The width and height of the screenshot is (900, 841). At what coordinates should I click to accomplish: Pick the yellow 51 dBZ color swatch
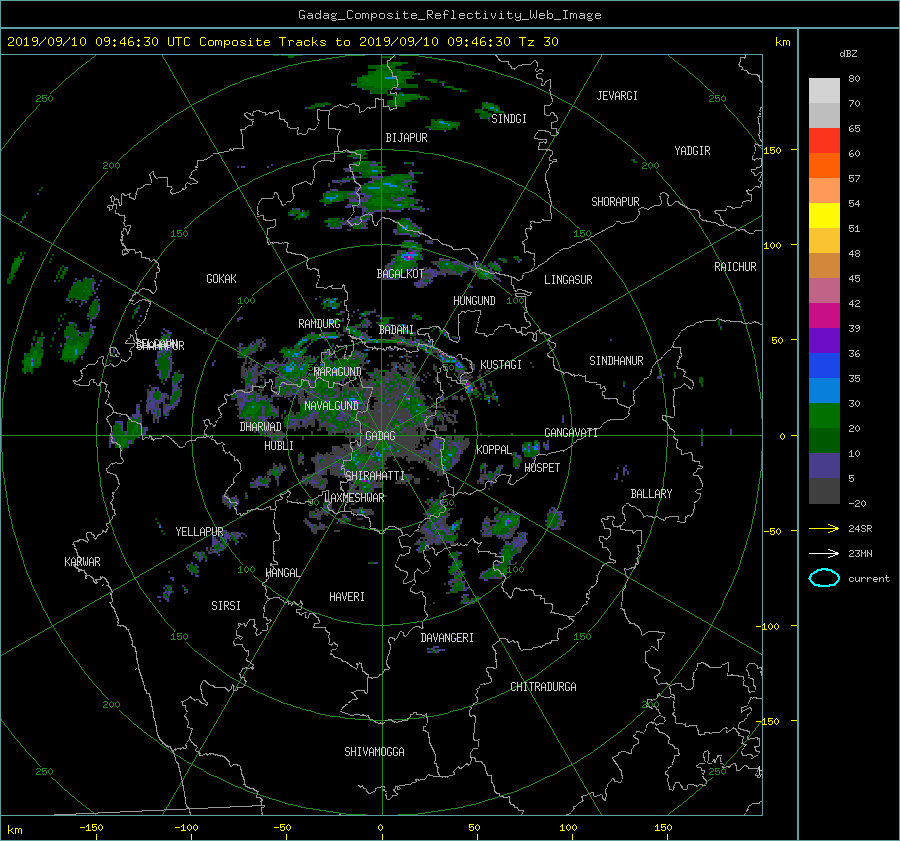824,216
